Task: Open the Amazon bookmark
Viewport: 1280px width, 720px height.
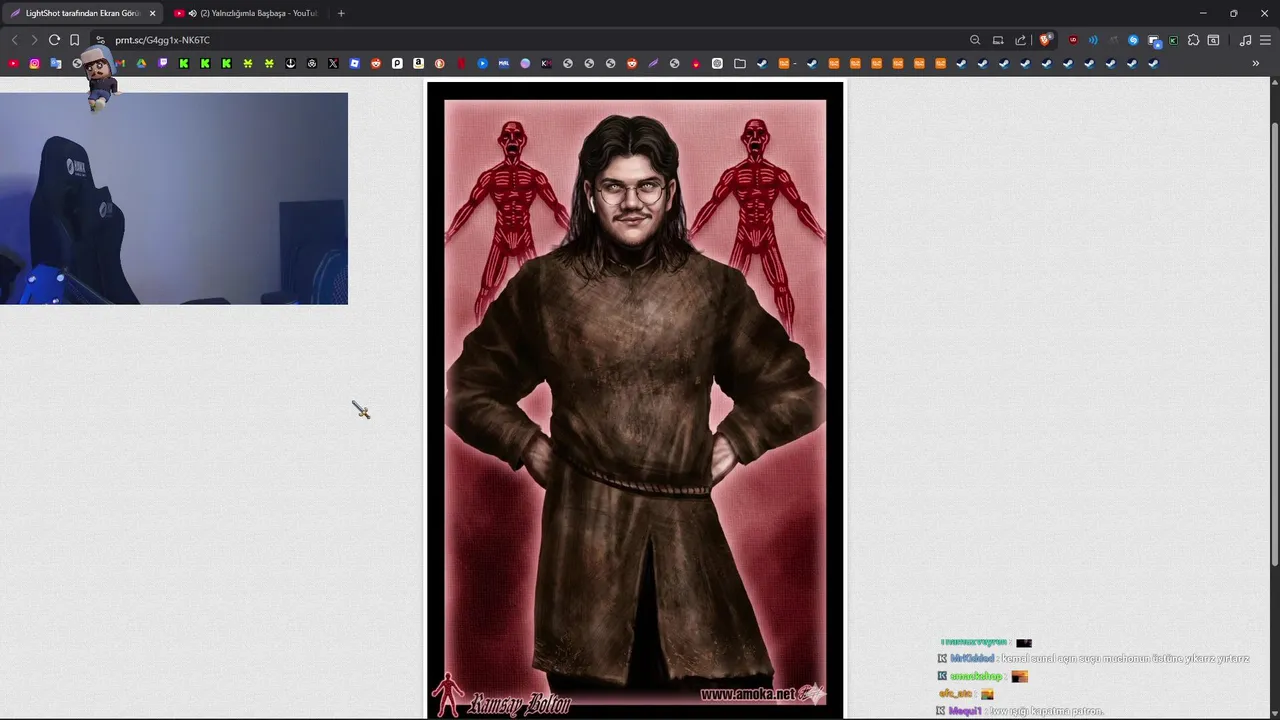Action: 418,63
